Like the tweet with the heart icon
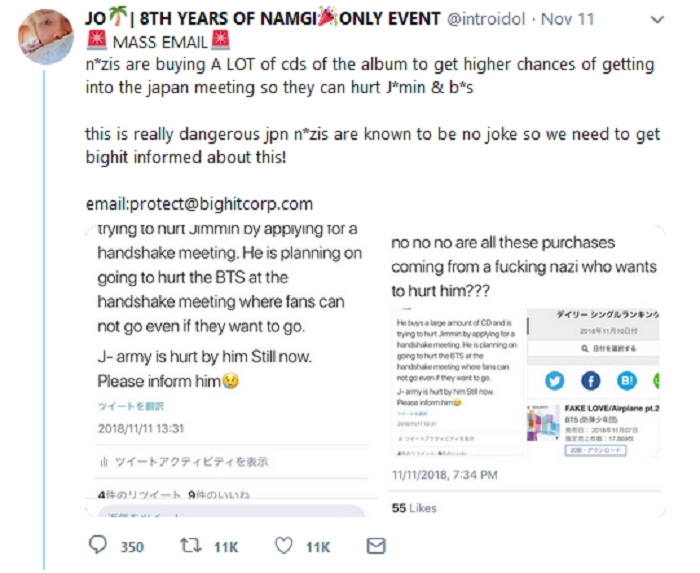The height and width of the screenshot is (573, 700). point(284,546)
